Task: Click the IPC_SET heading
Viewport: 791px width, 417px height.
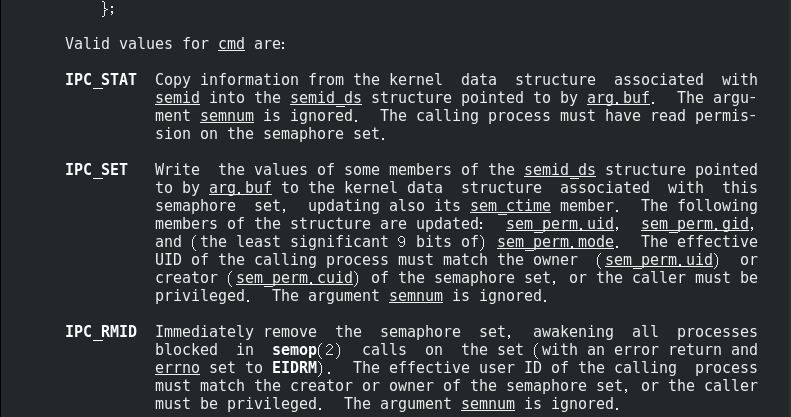Action: (96, 170)
